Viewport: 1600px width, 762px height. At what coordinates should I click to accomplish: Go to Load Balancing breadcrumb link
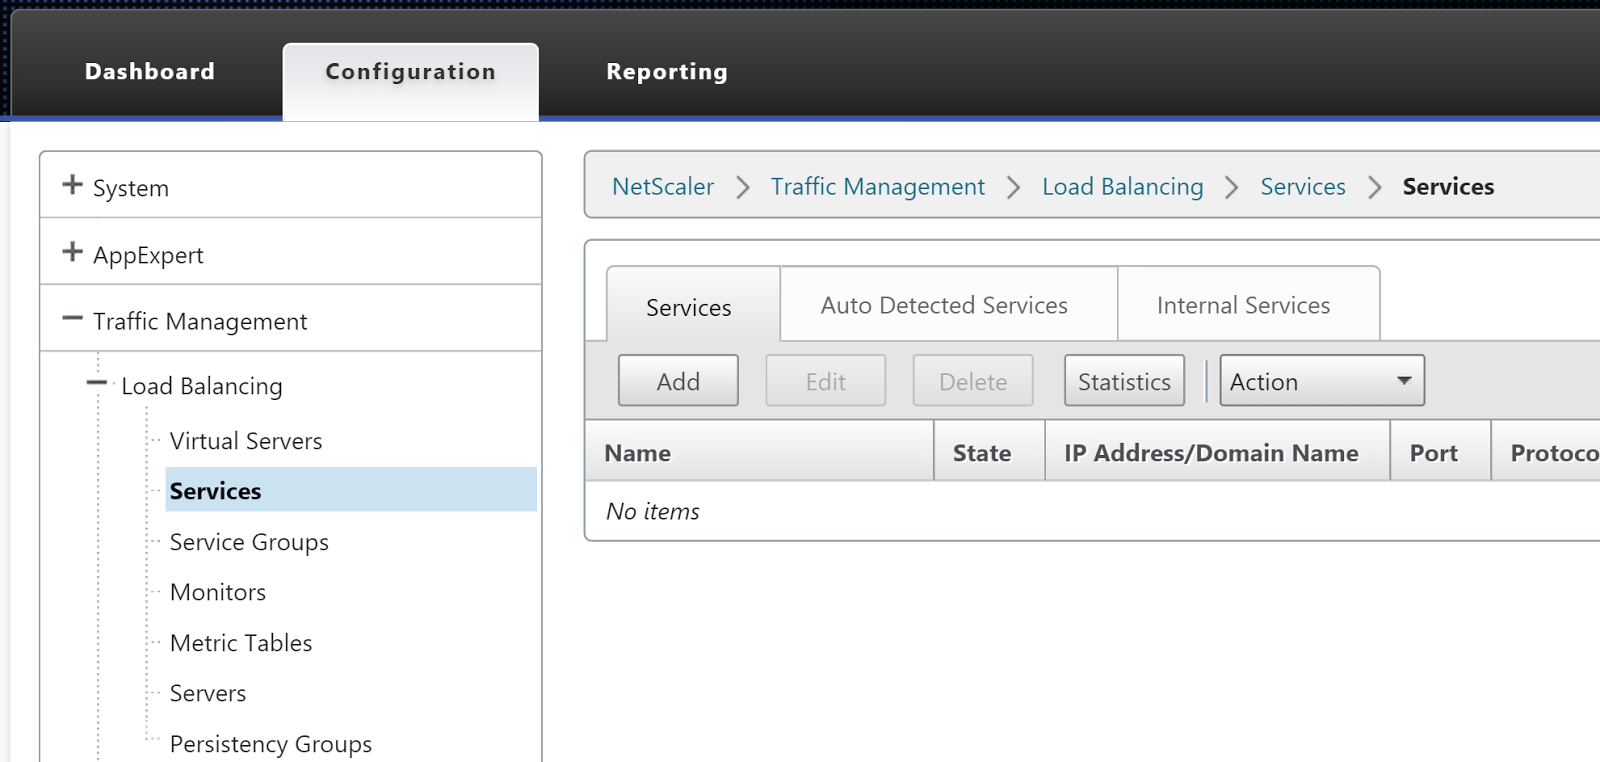(x=1122, y=187)
